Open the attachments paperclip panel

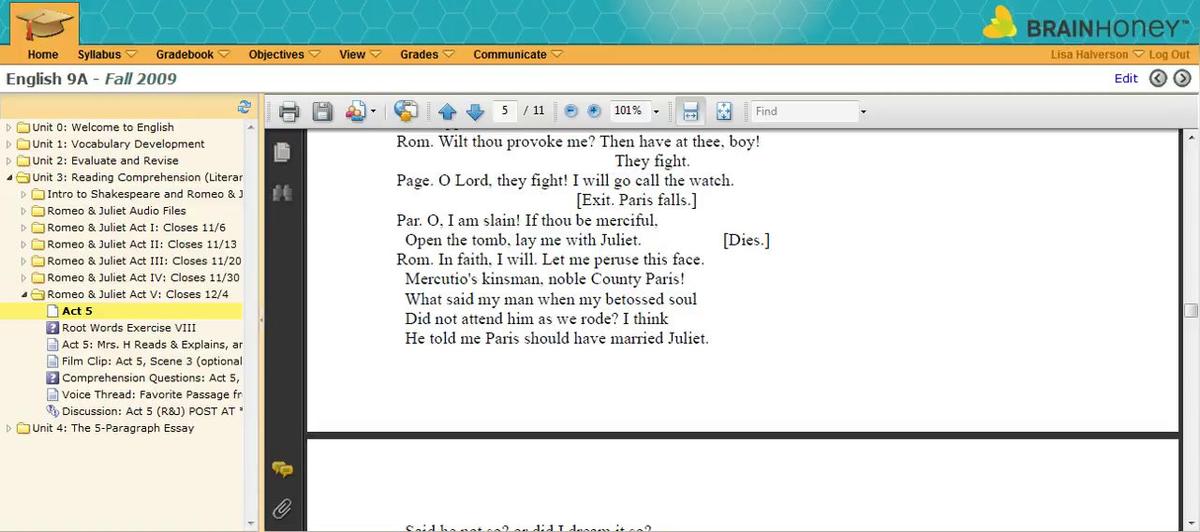282,508
